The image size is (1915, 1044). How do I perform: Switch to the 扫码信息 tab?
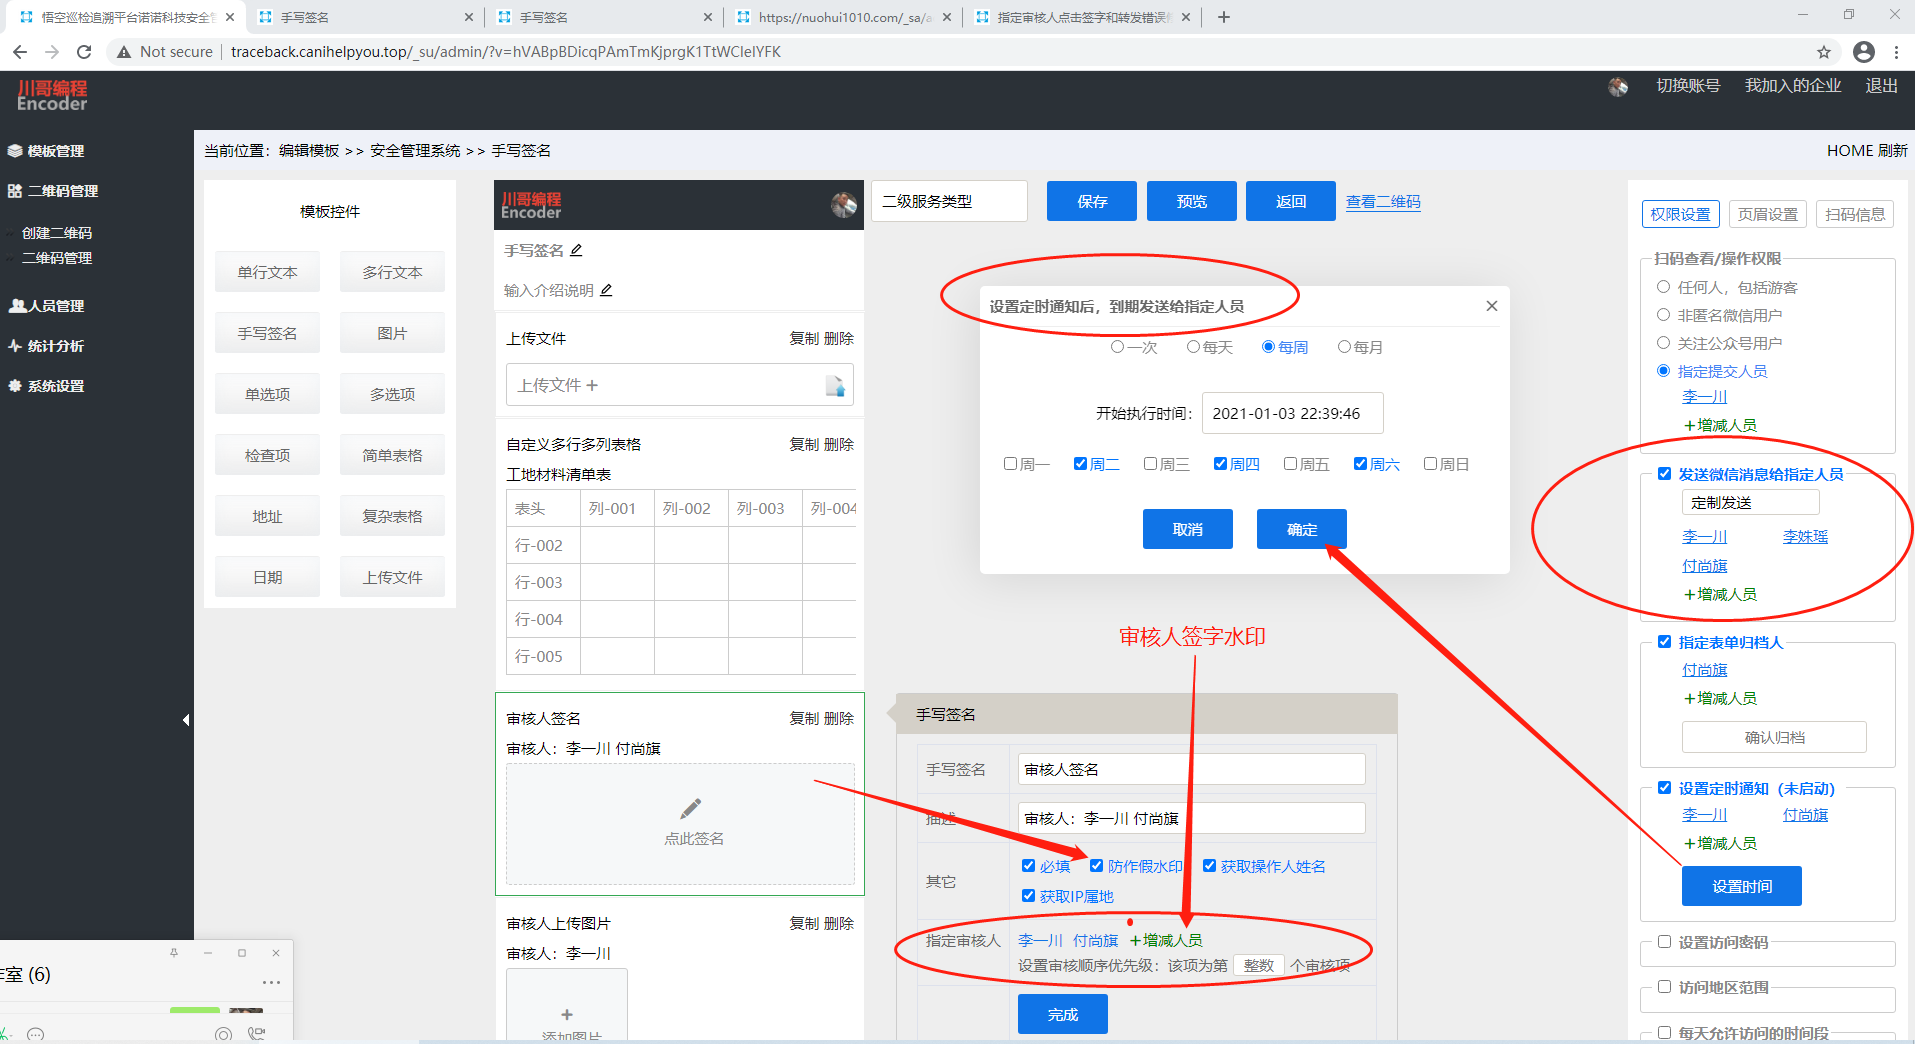[x=1855, y=213]
